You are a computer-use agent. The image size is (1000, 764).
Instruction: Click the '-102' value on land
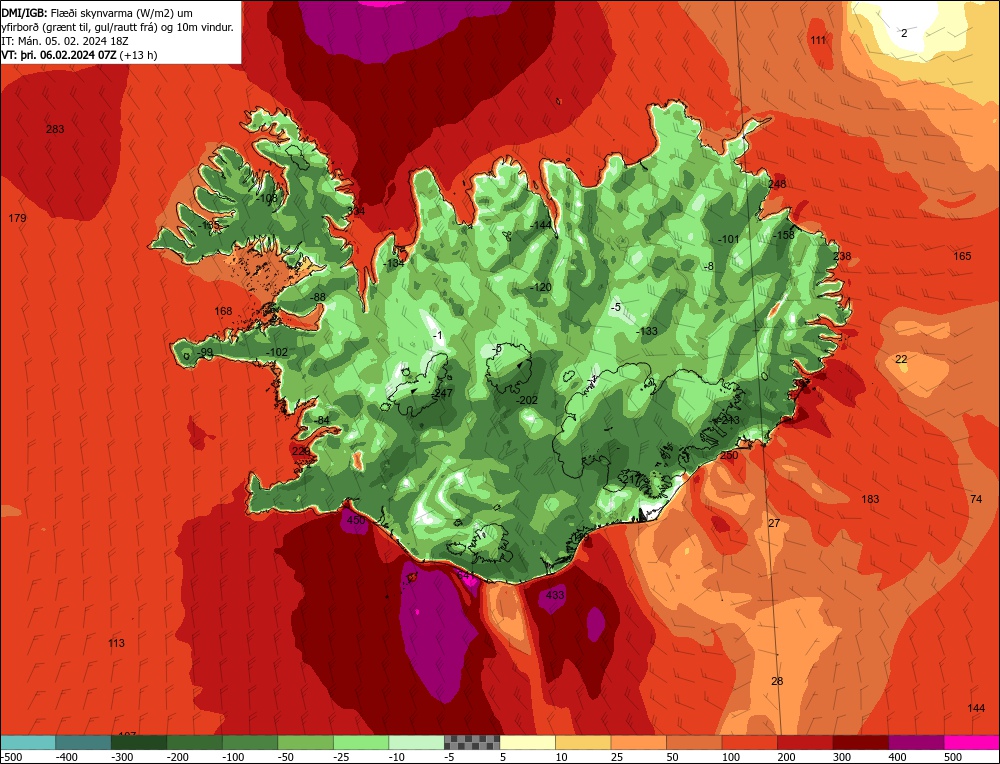tap(276, 352)
